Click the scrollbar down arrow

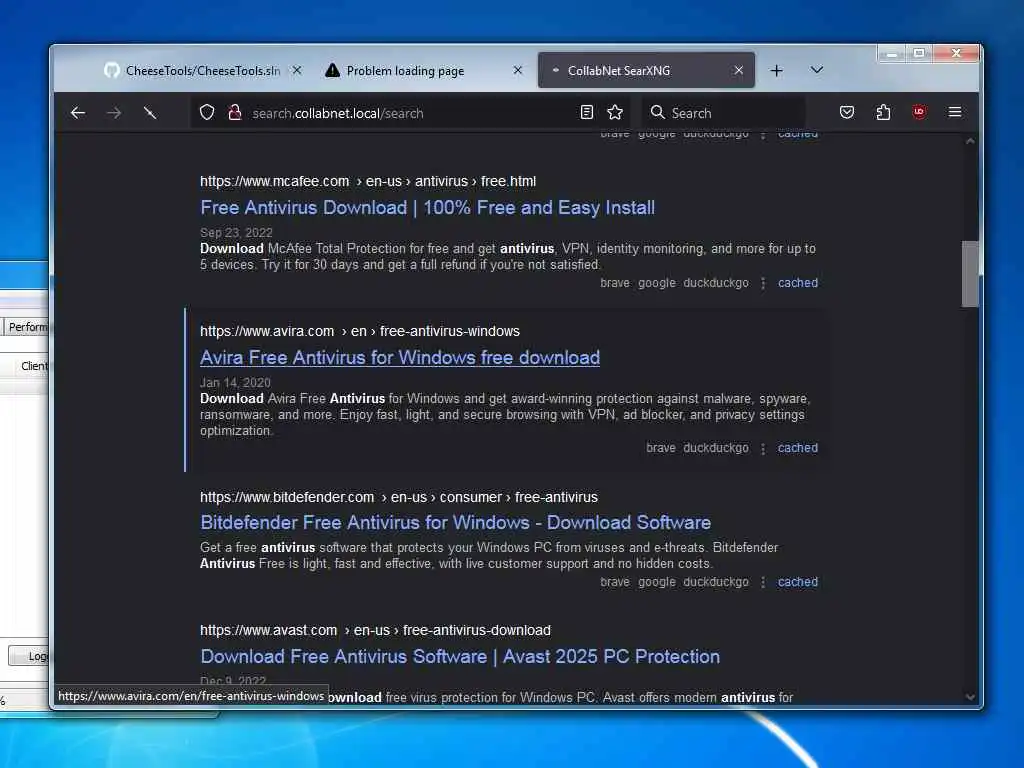(970, 697)
